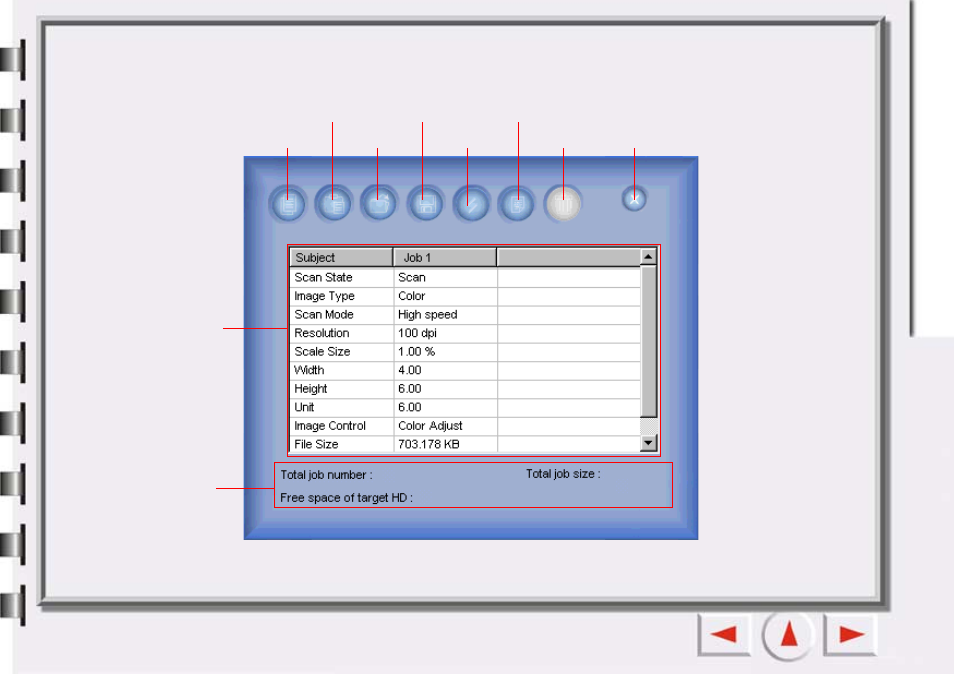954x674 pixels.
Task: Click the 100 dpi value cell
Action: (x=445, y=333)
